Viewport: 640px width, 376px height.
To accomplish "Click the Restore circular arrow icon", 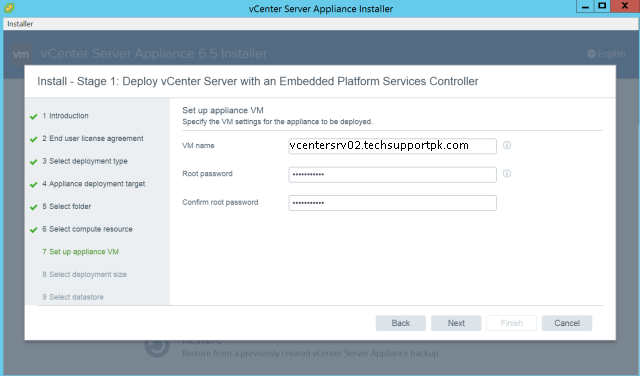I will (x=157, y=347).
